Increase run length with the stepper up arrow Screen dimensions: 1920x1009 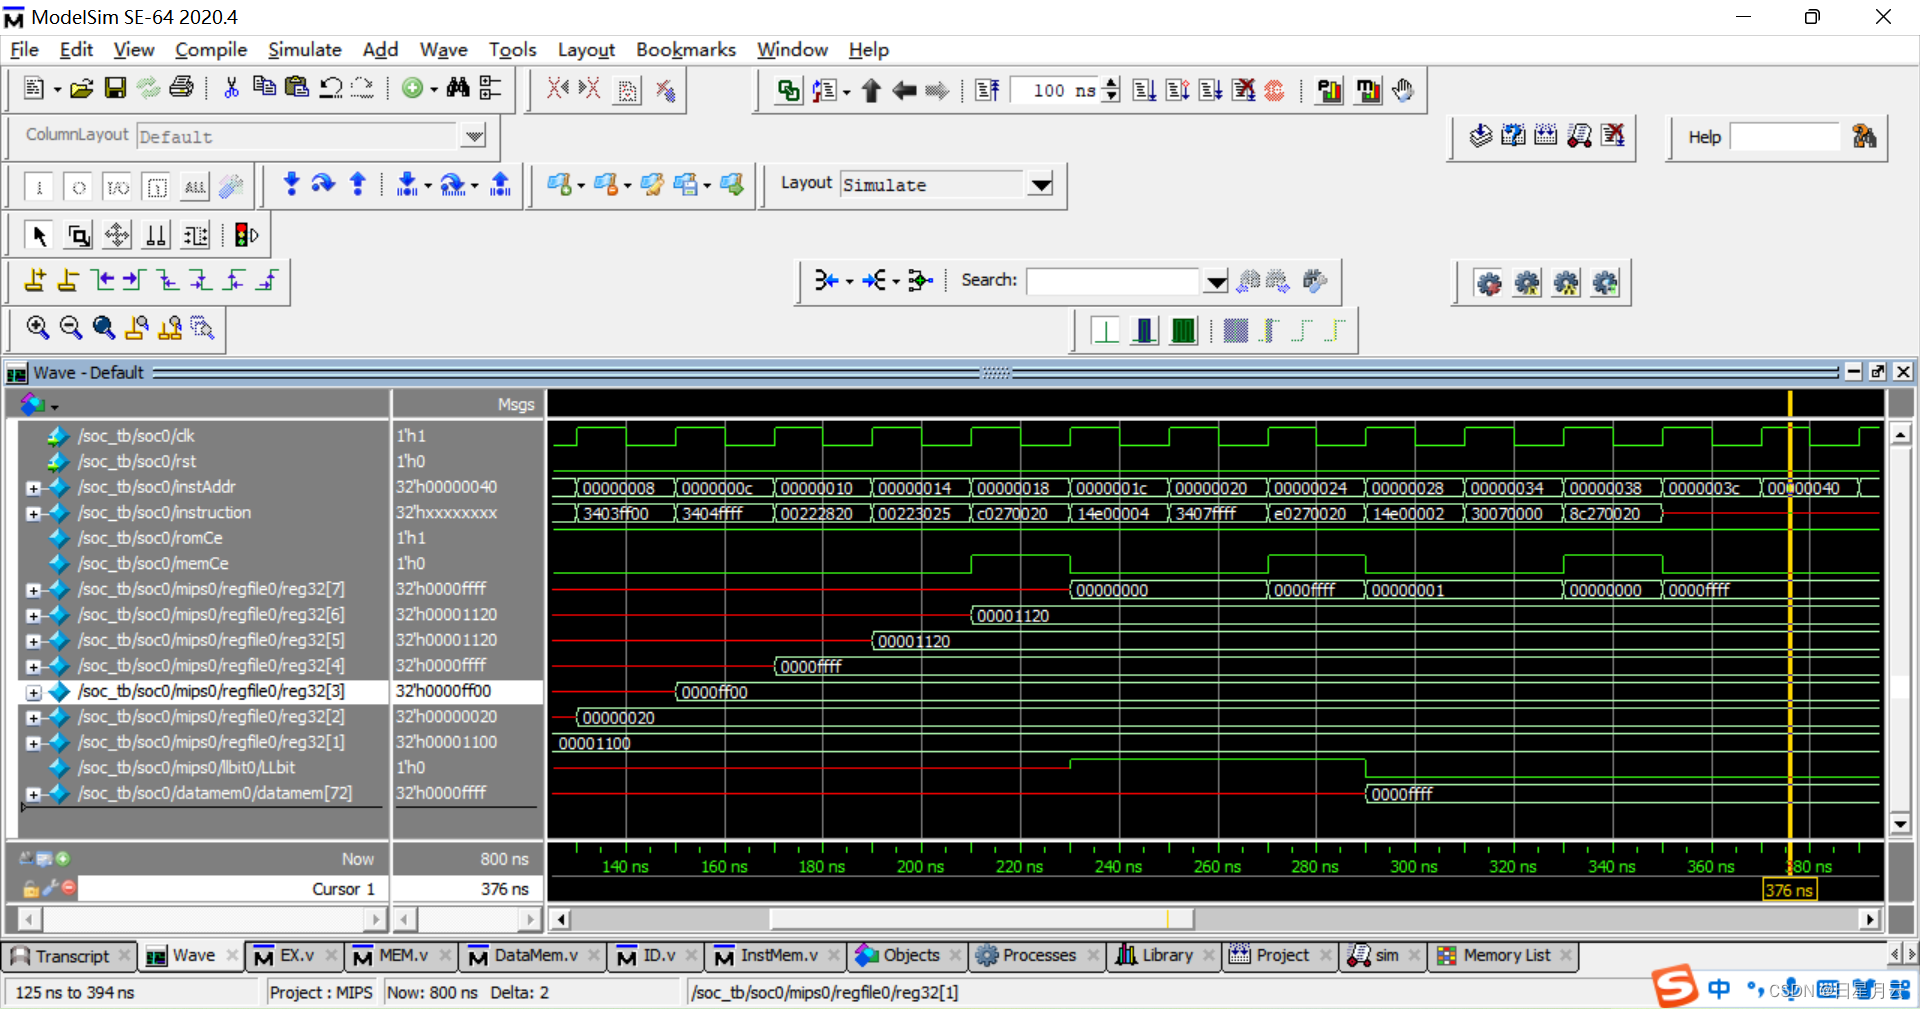tap(1111, 83)
